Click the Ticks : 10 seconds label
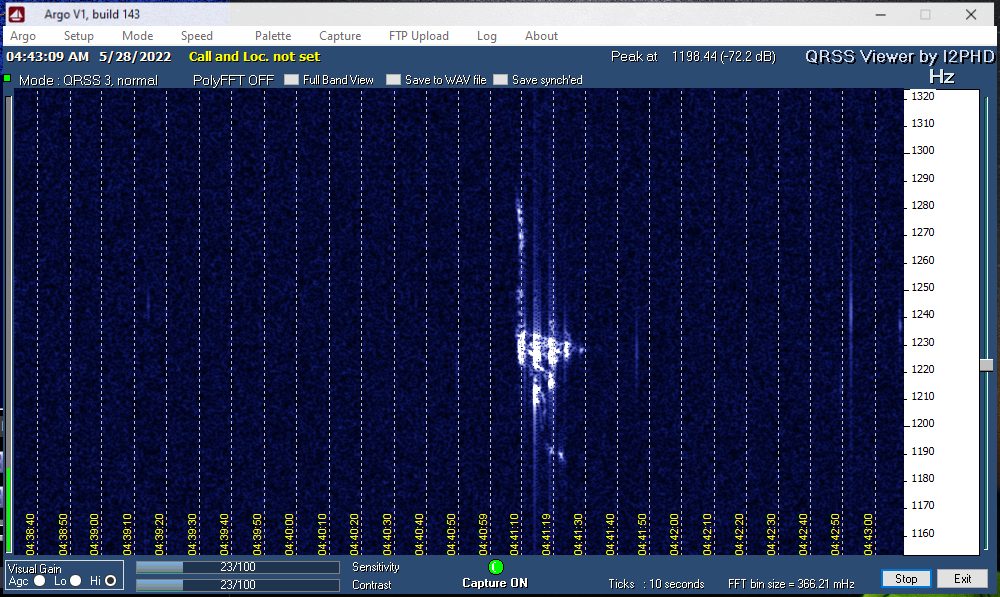The height and width of the screenshot is (597, 1000). tap(656, 584)
